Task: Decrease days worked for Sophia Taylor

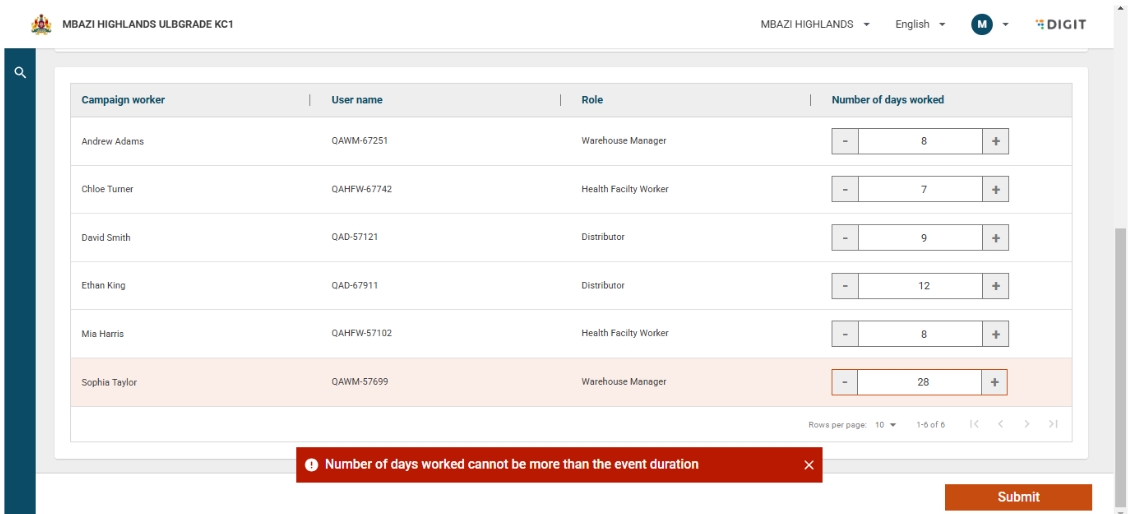Action: [x=845, y=382]
